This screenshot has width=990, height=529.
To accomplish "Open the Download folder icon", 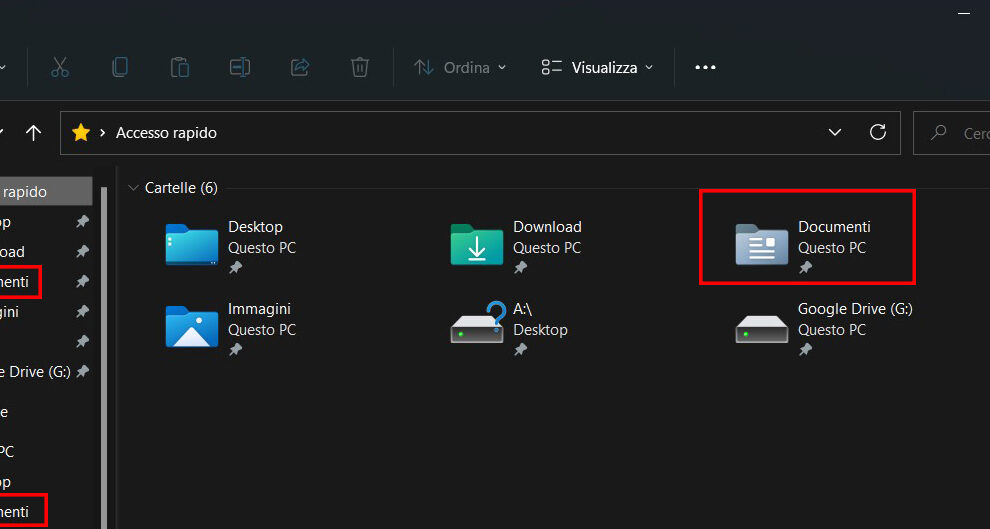I will (477, 244).
